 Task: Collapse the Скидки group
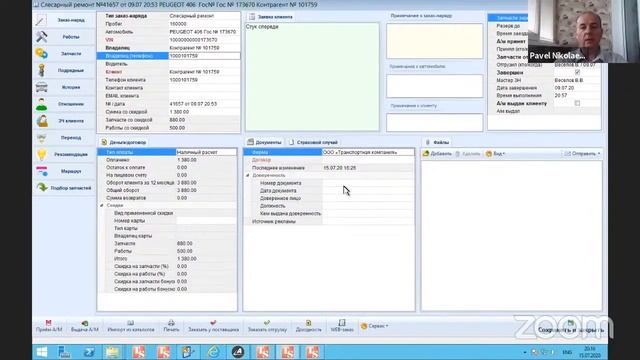point(102,205)
